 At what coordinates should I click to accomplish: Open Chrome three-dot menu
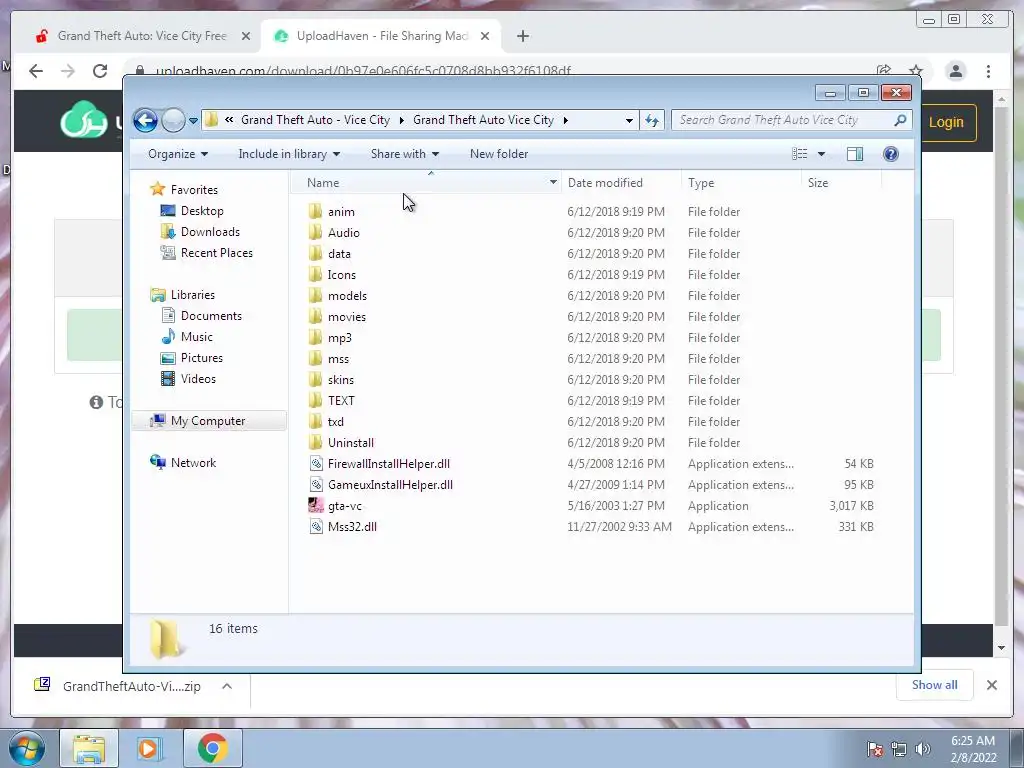988,71
